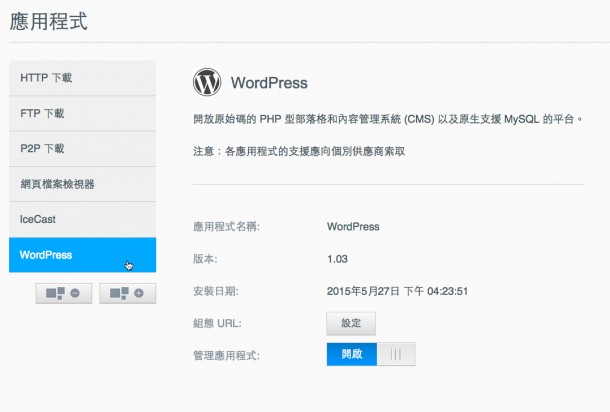The image size is (610, 412).
Task: Click the 設定 button for 組態 URL
Action: pos(351,323)
